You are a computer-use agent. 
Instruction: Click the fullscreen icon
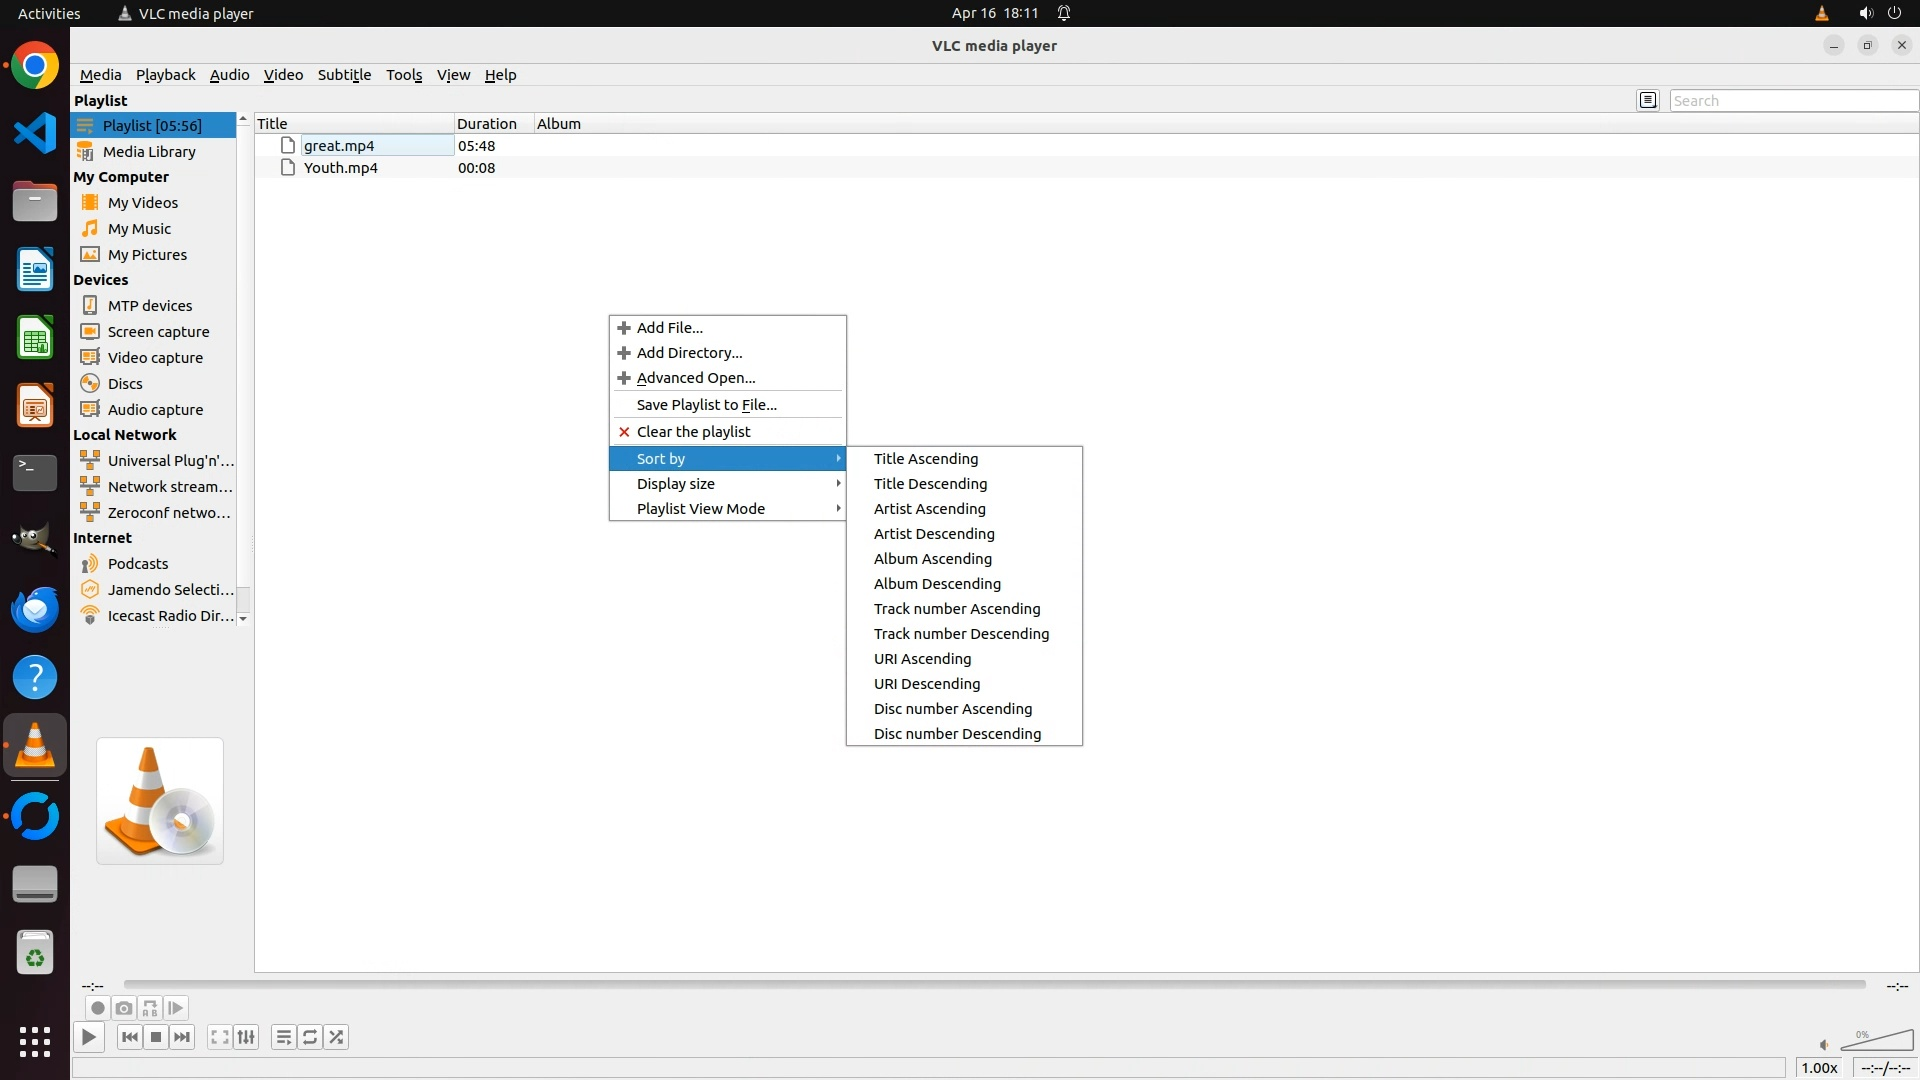coord(220,1037)
